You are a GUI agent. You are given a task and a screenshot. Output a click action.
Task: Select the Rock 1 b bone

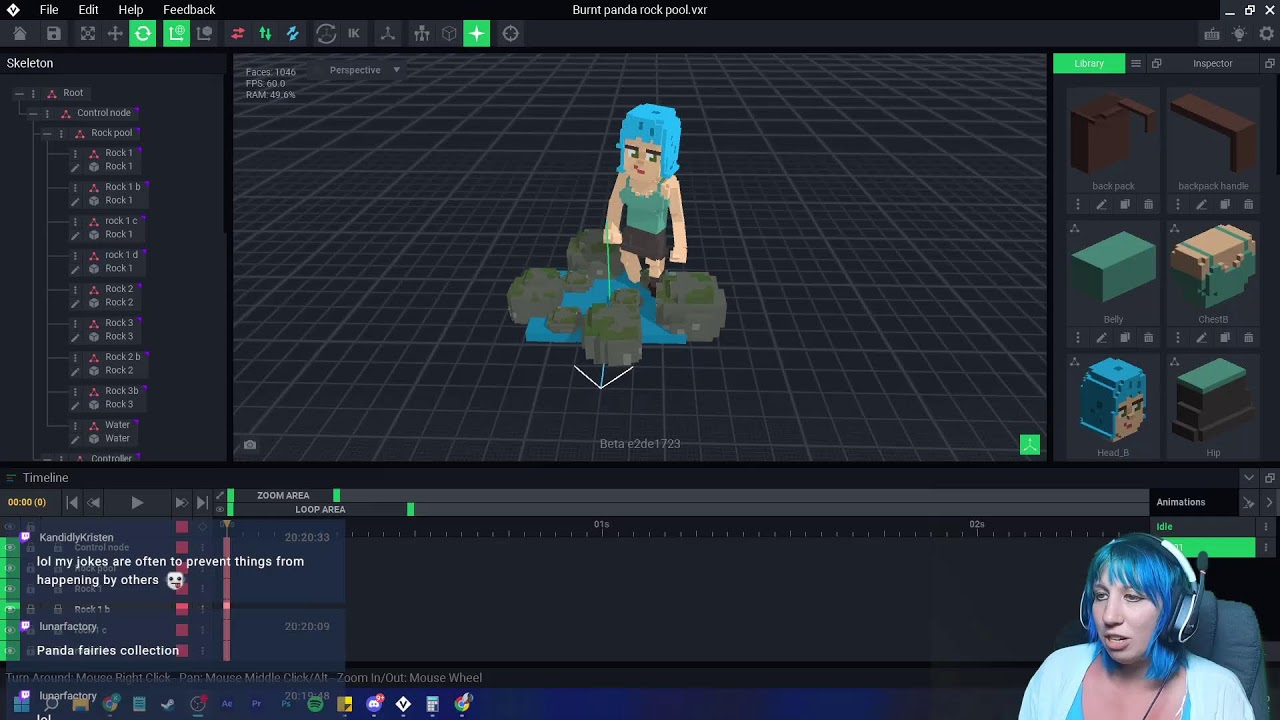tap(122, 187)
